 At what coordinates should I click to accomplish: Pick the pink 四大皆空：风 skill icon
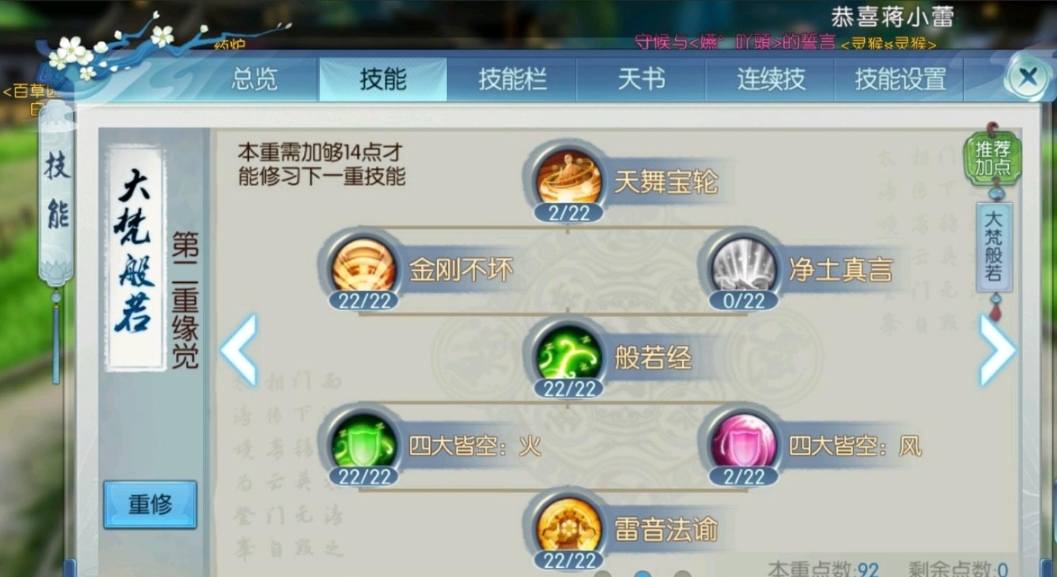(x=744, y=441)
